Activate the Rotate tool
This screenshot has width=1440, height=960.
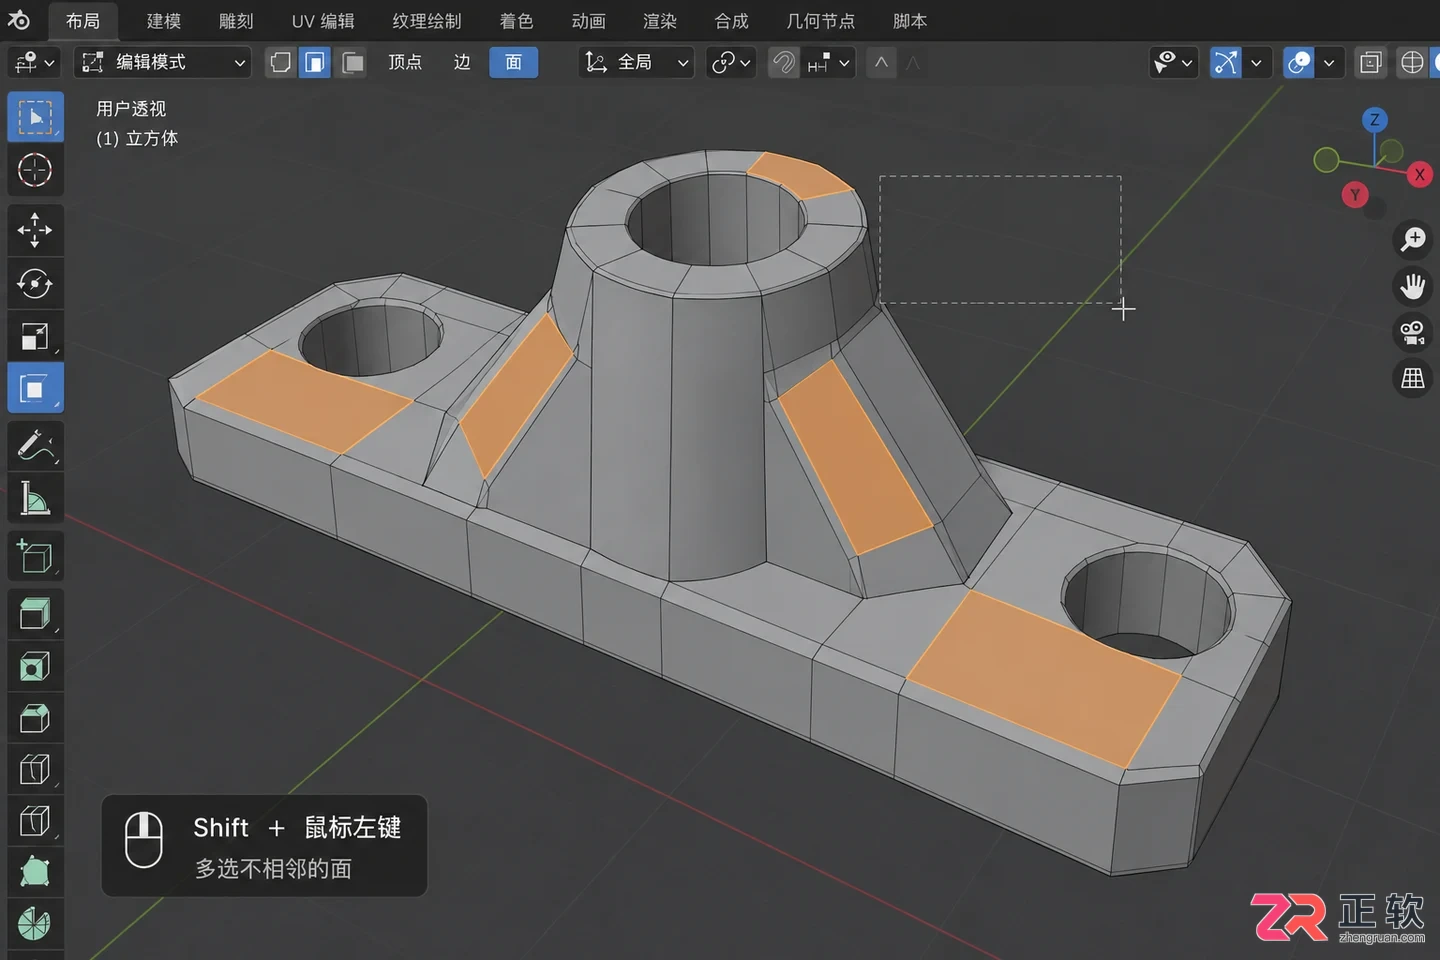pos(35,284)
